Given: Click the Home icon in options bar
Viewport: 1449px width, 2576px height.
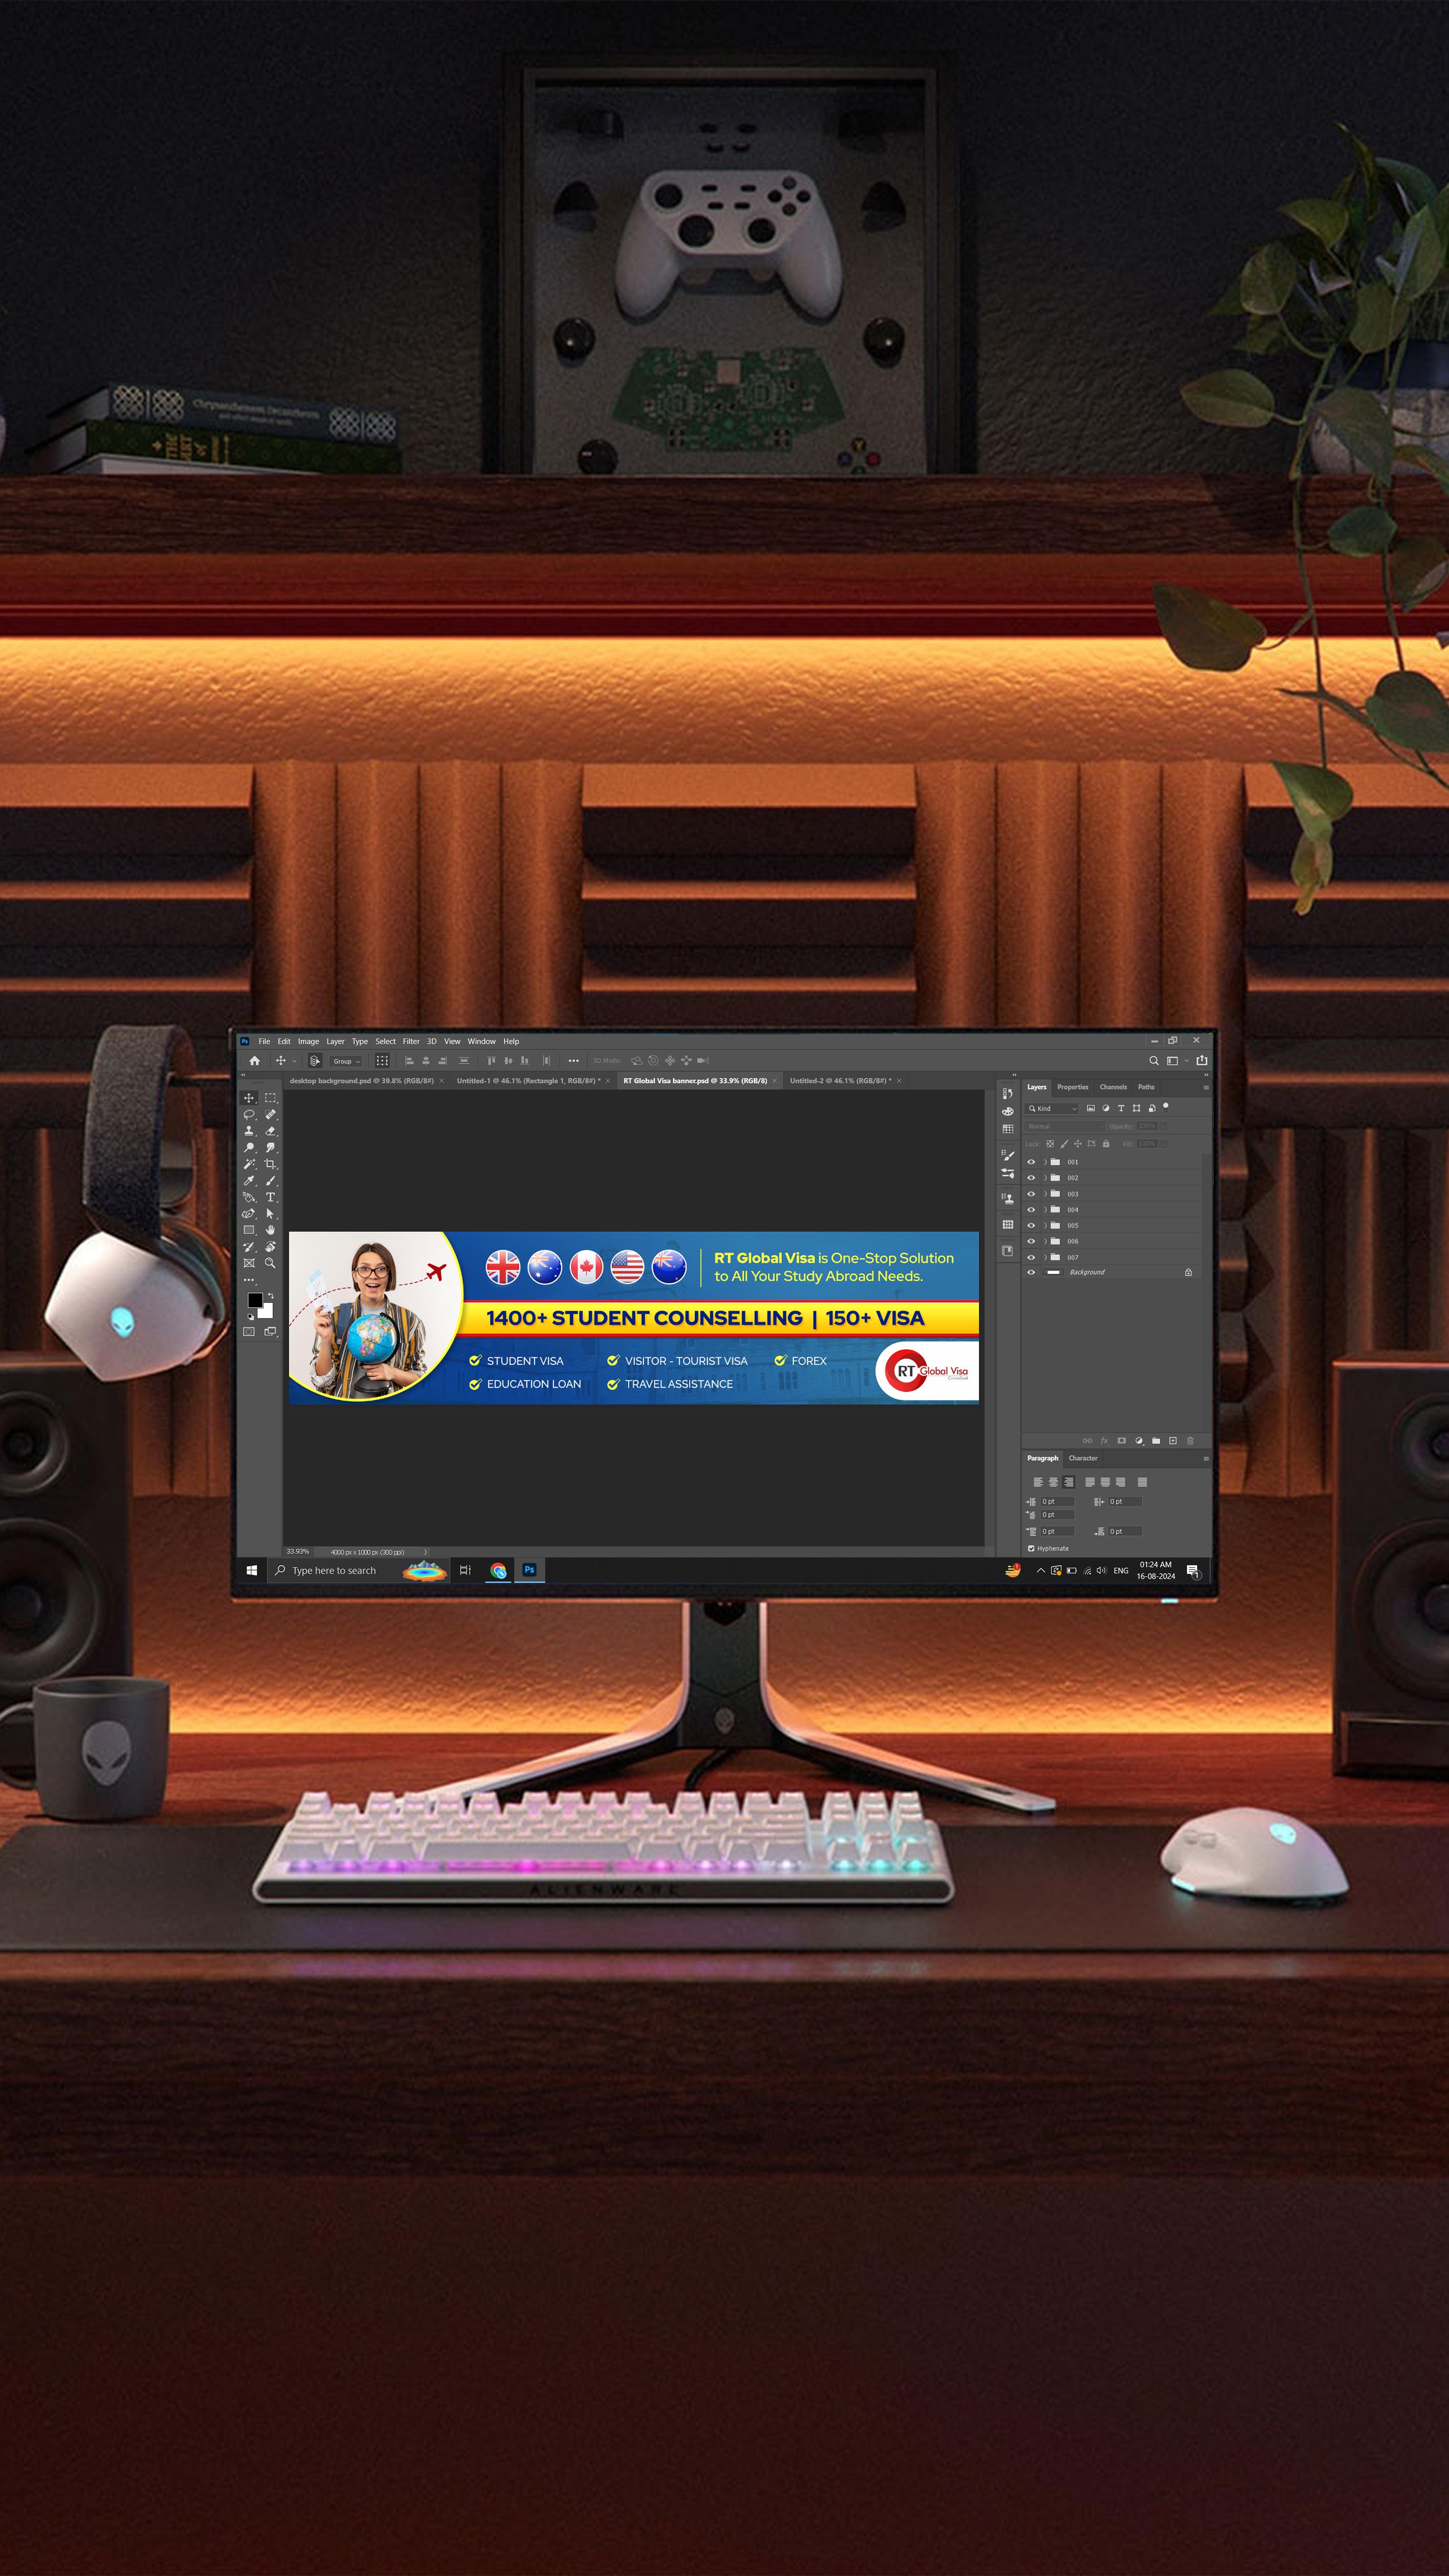Looking at the screenshot, I should tap(254, 1061).
